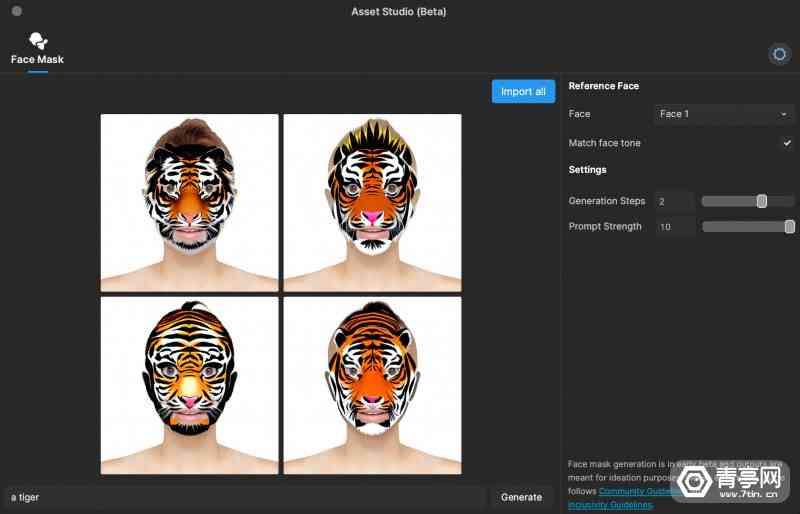800x514 pixels.
Task: Click the Face dropdown arrow chevron
Action: pyautogui.click(x=784, y=114)
